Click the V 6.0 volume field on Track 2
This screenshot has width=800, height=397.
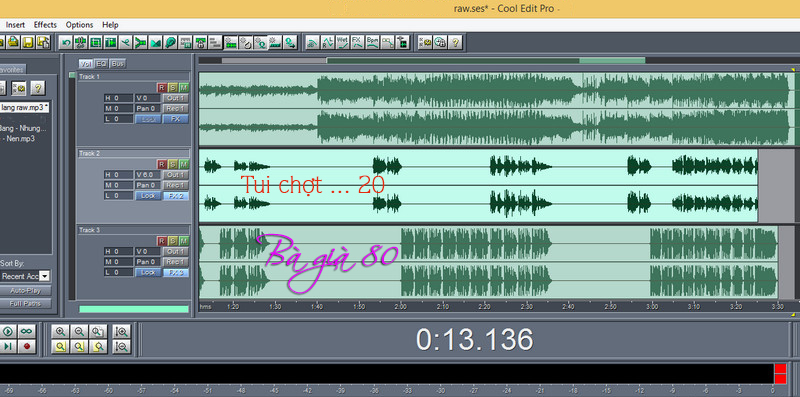click(148, 175)
